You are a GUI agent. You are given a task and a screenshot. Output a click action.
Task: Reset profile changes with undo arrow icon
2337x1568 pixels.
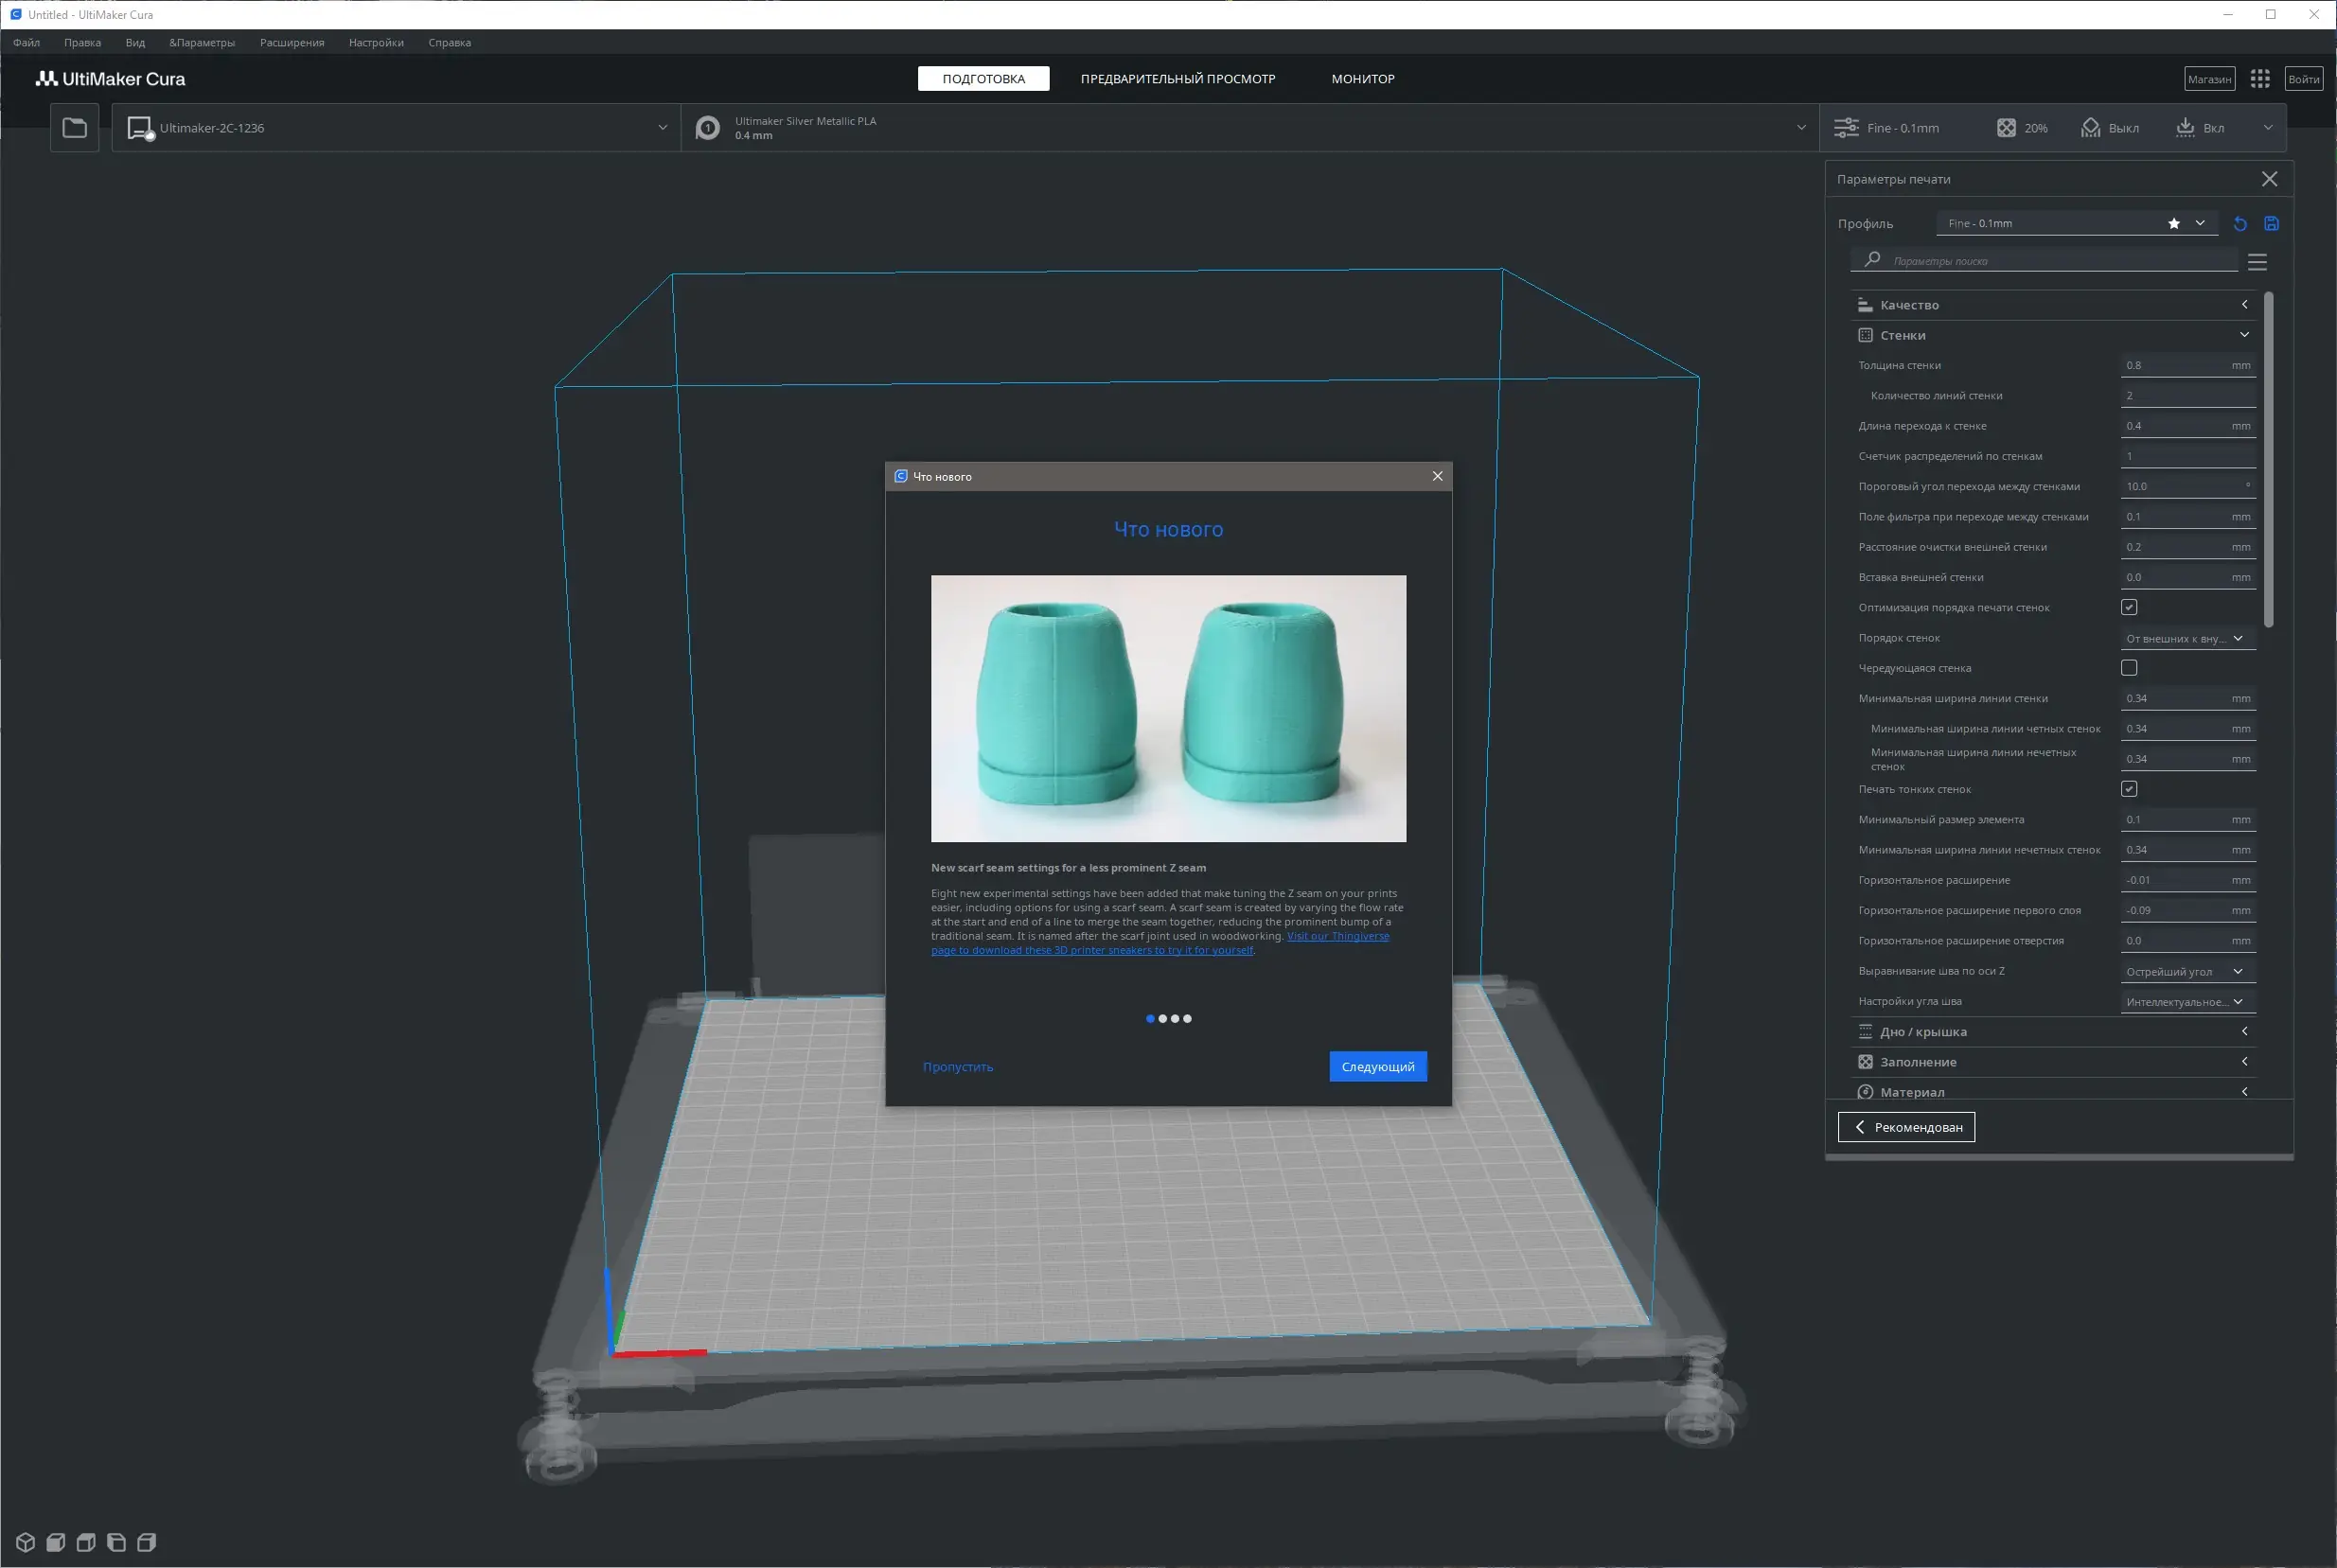(2239, 224)
